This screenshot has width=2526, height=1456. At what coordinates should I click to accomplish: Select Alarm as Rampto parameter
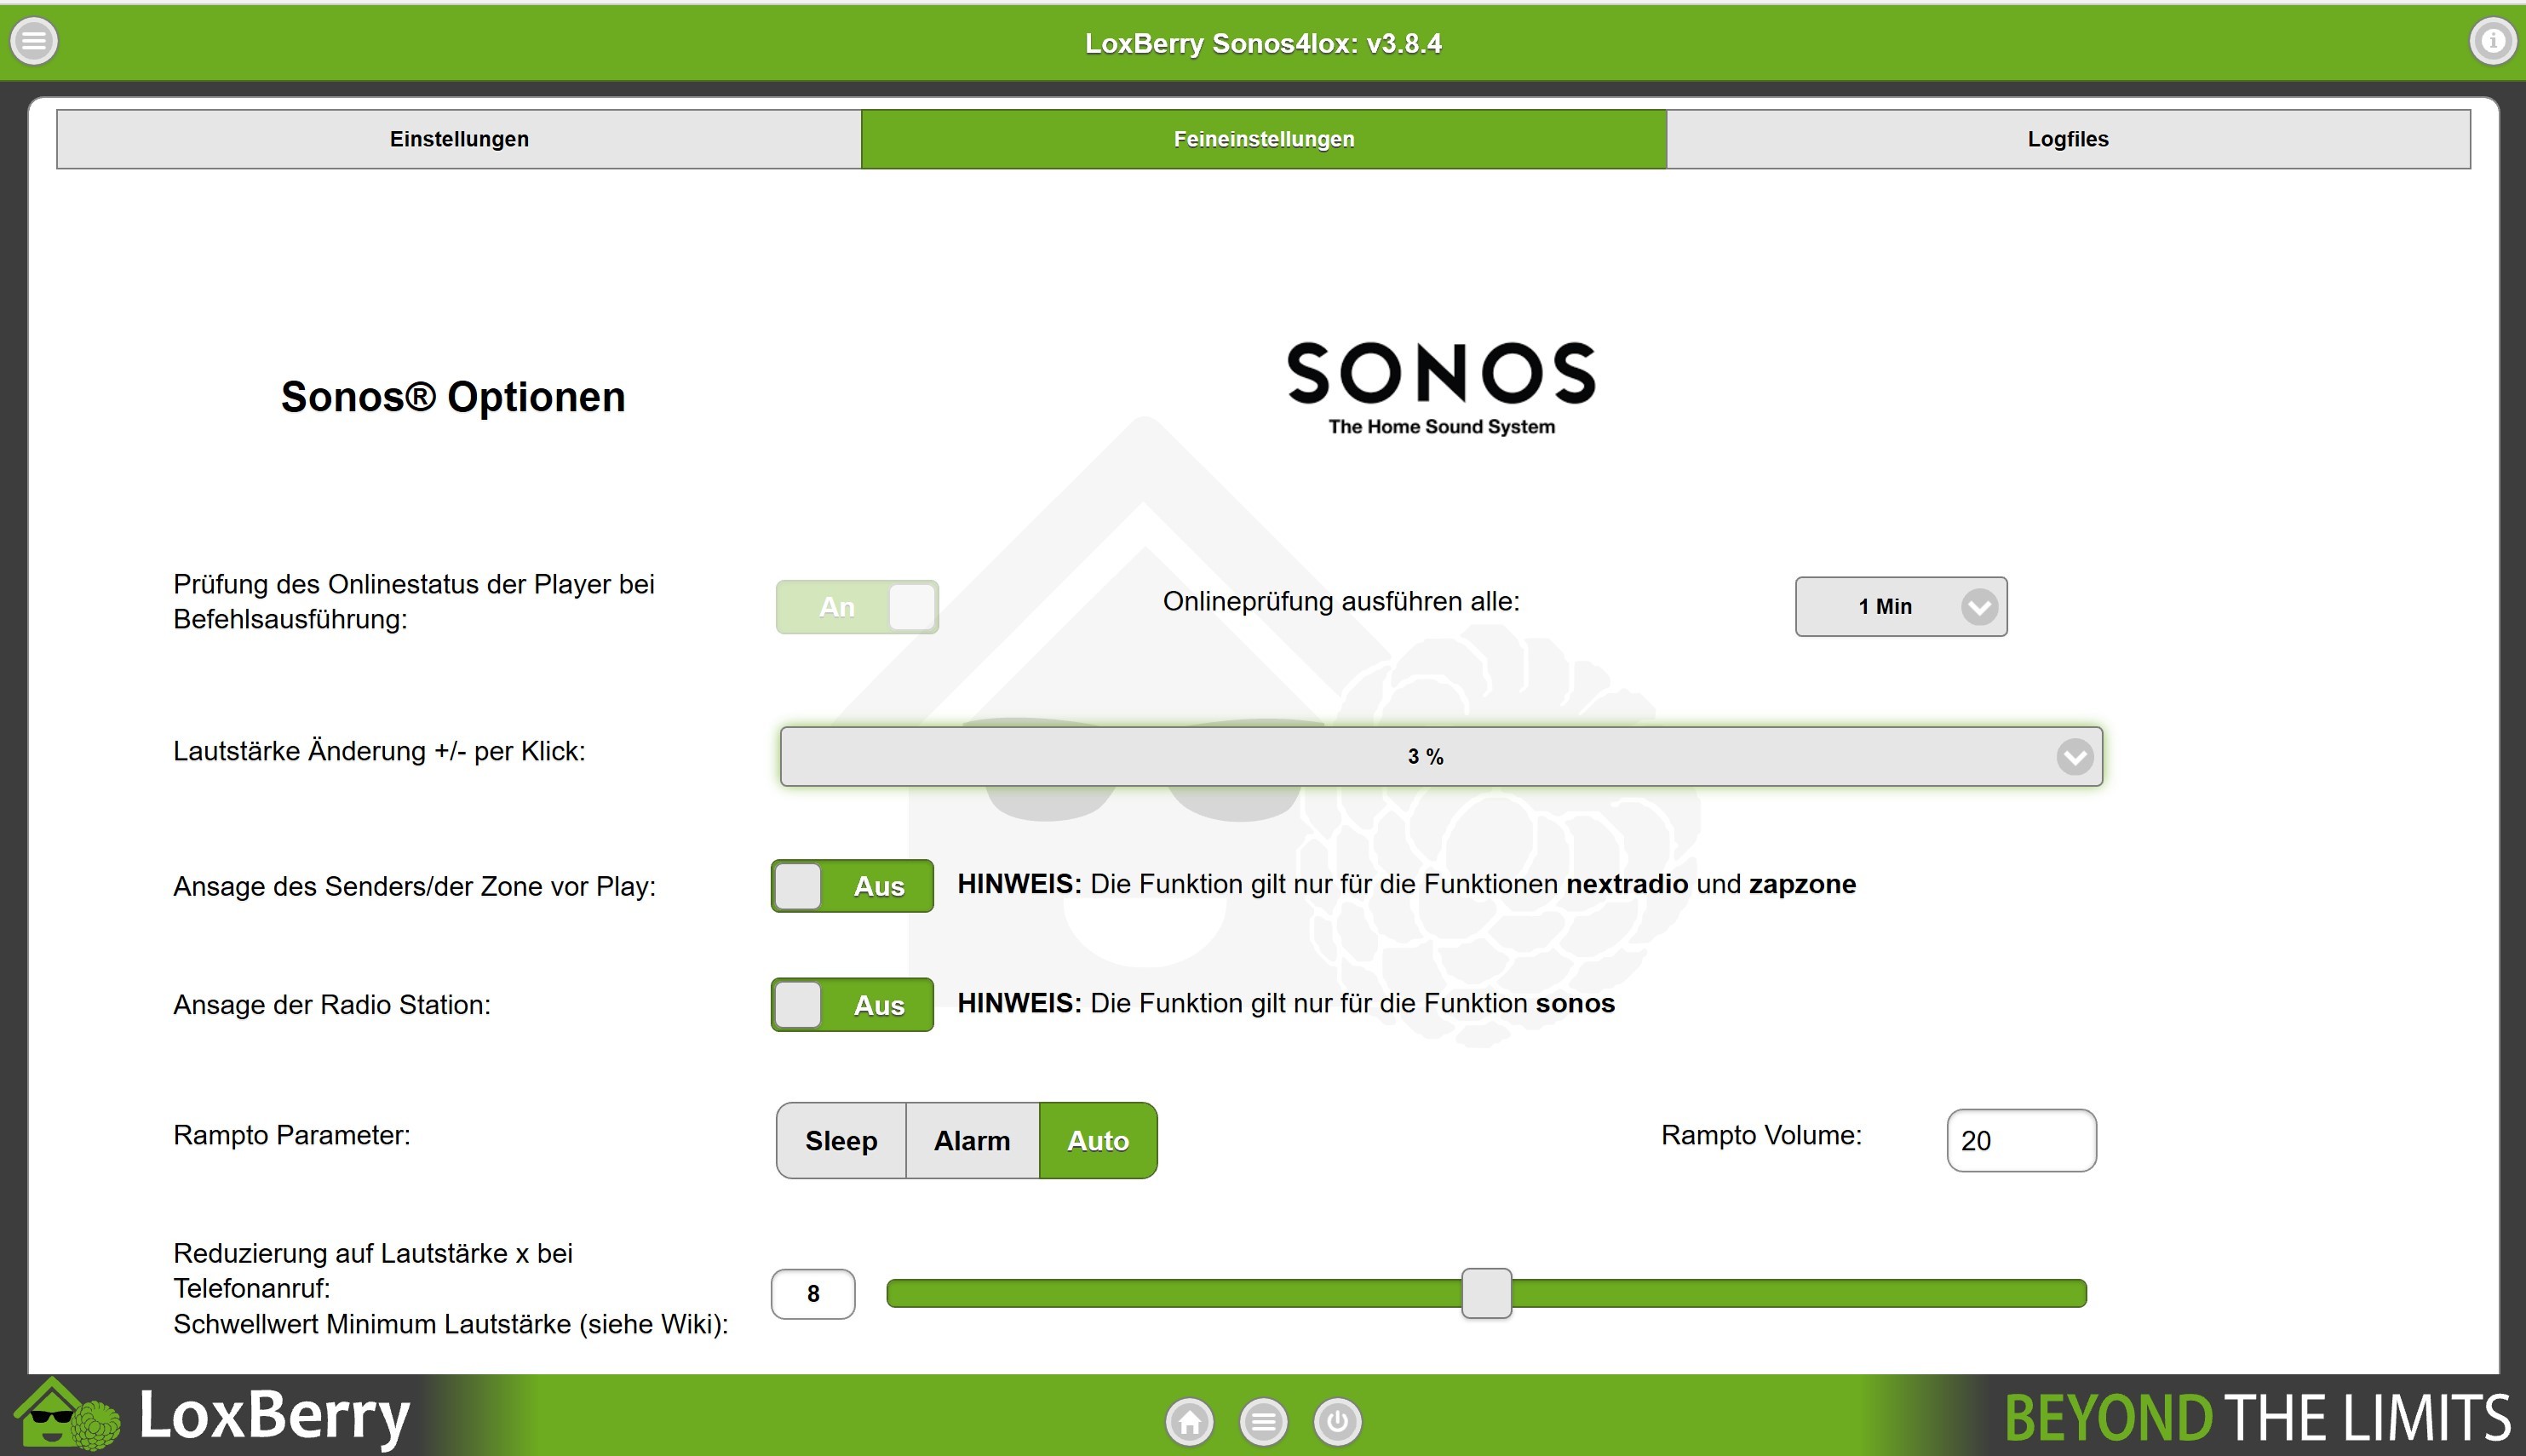pyautogui.click(x=972, y=1141)
